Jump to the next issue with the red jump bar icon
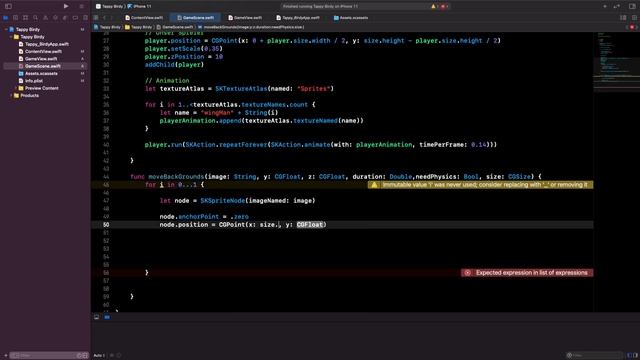The width and height of the screenshot is (640, 360). 632,27
